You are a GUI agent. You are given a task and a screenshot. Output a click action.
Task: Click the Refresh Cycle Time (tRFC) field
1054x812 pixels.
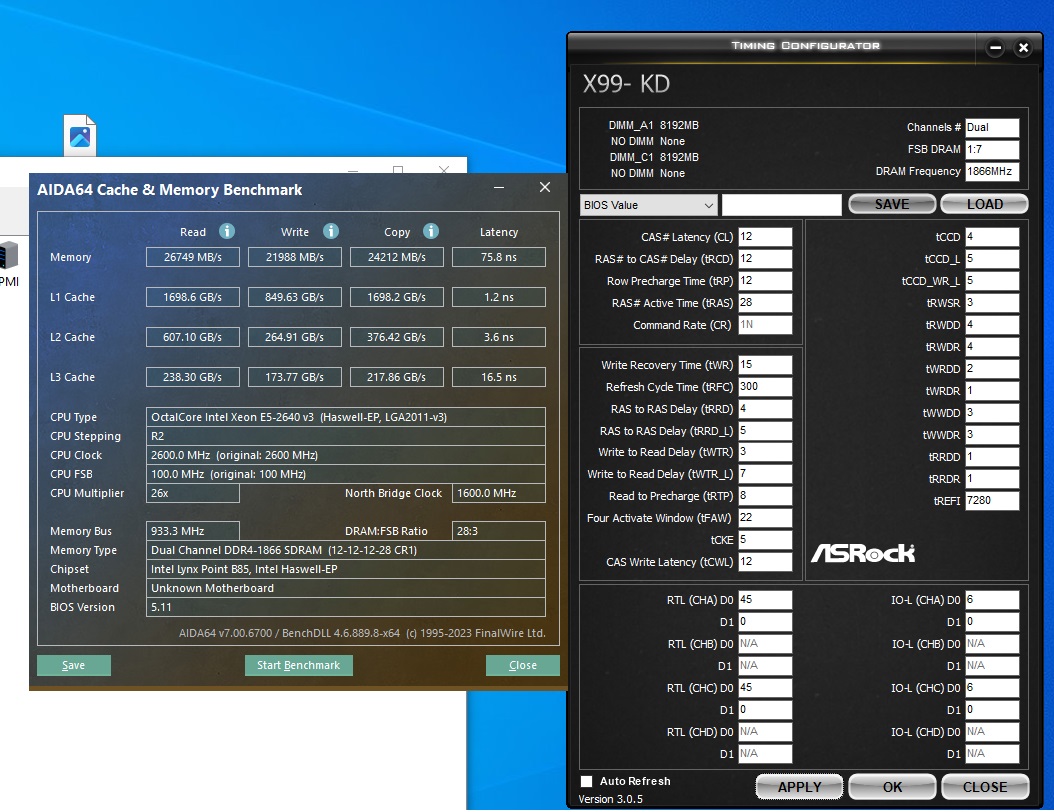click(x=765, y=387)
